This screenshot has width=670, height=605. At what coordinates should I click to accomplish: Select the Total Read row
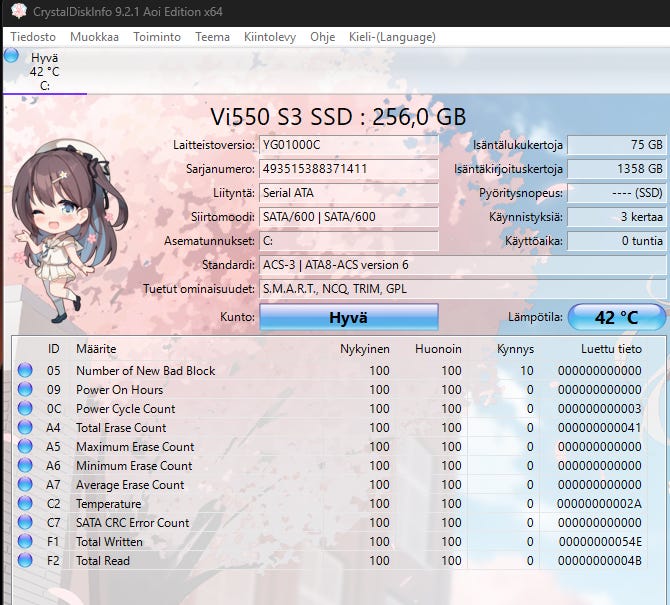[330, 561]
